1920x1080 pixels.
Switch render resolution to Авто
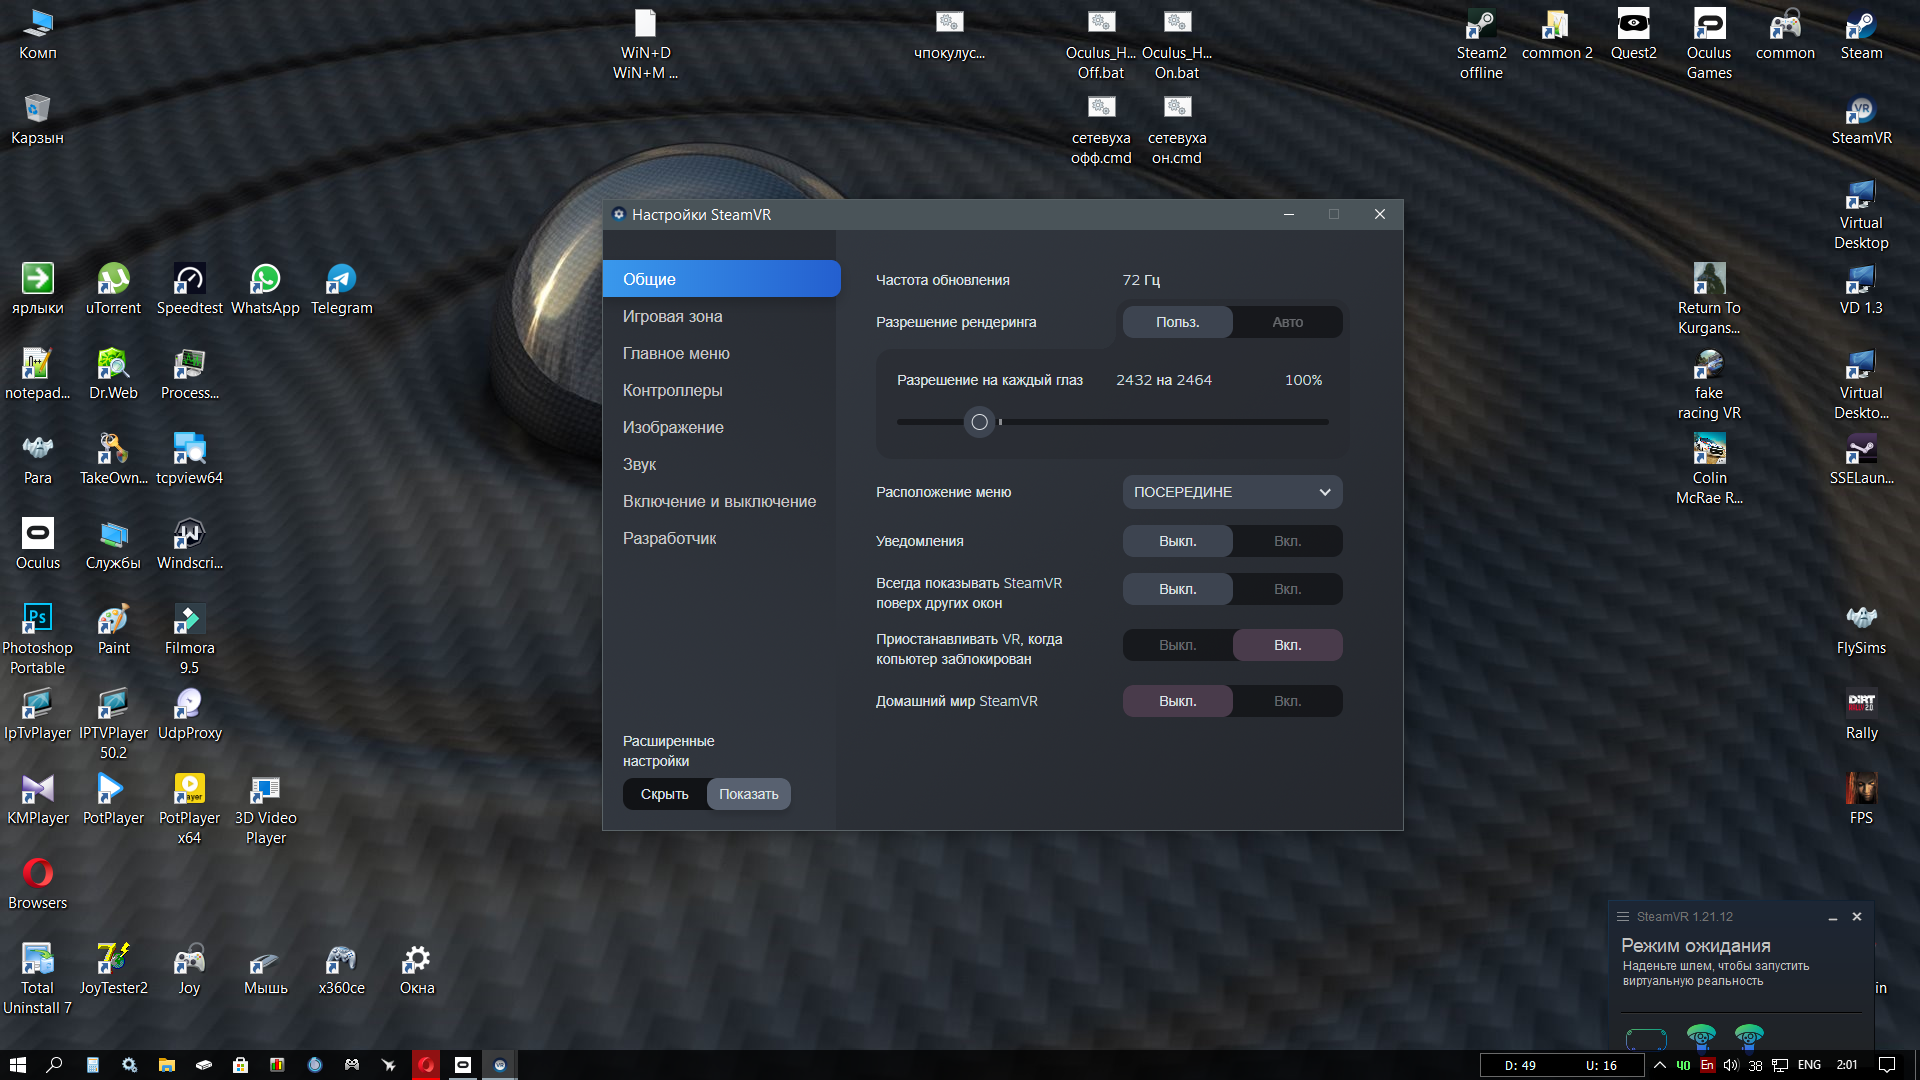pos(1287,322)
